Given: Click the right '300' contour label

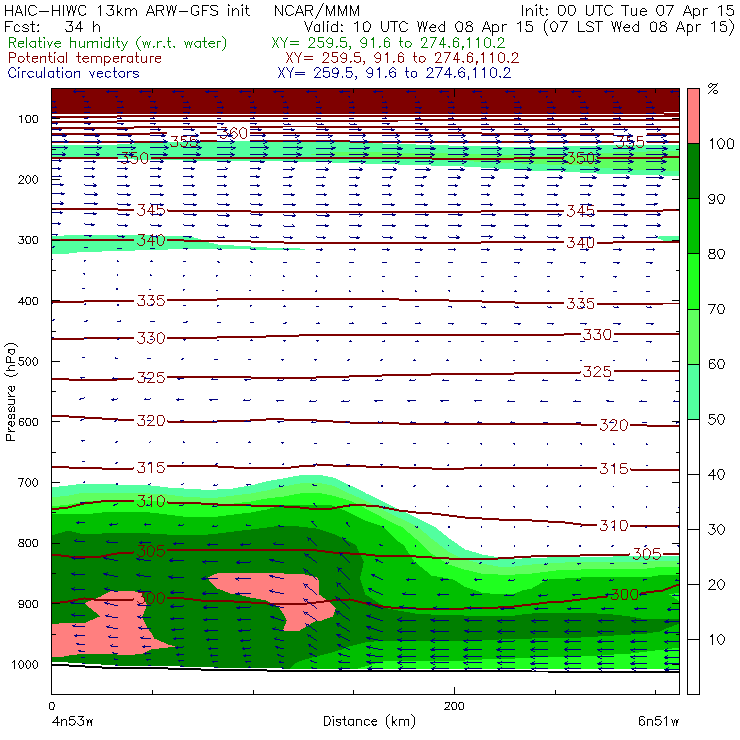Looking at the screenshot, I should (624, 595).
